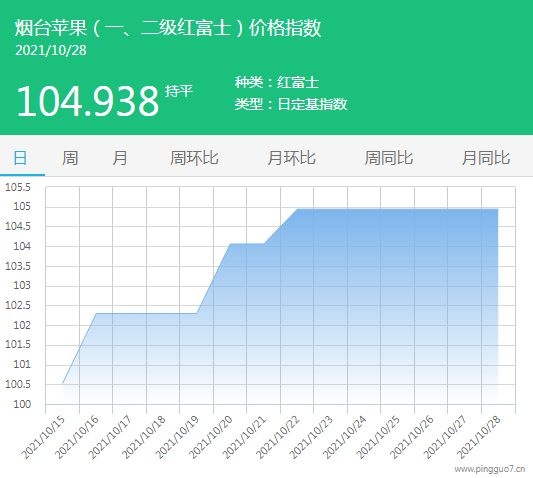Image resolution: width=533 pixels, height=478 pixels.
Task: Click the 持平 status label
Action: coord(179,91)
